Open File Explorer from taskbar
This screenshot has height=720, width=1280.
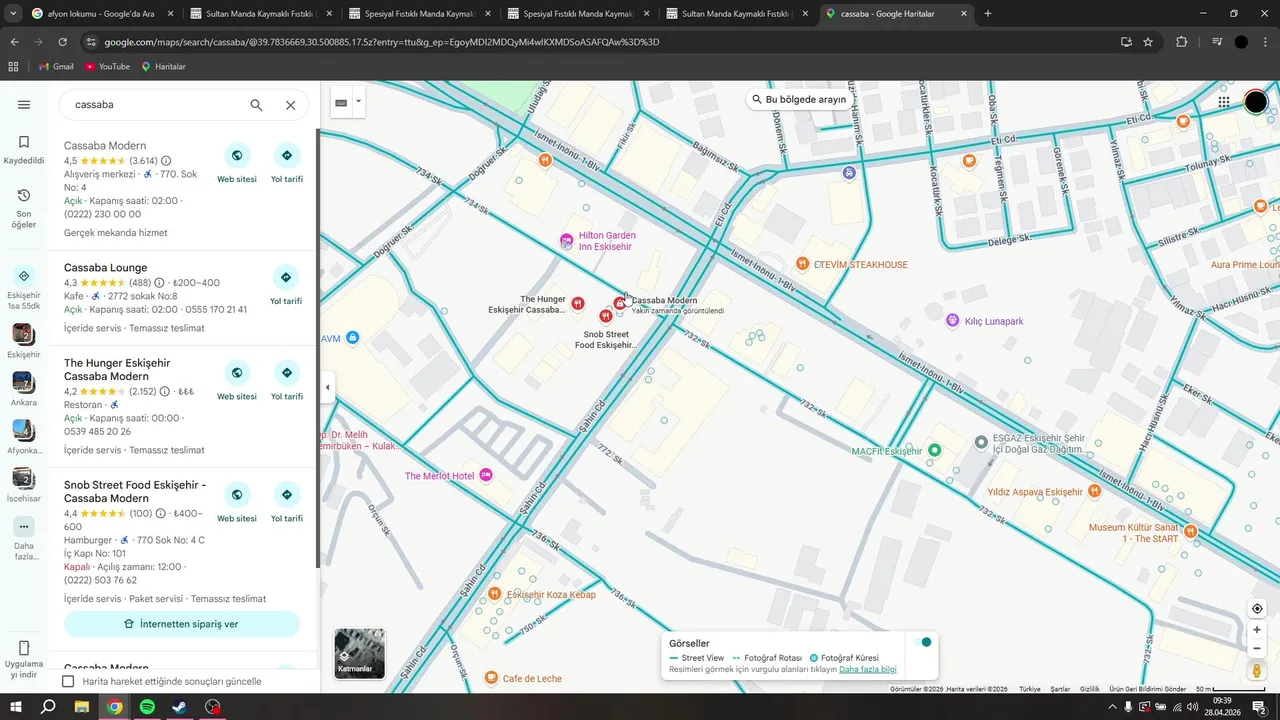tap(82, 707)
